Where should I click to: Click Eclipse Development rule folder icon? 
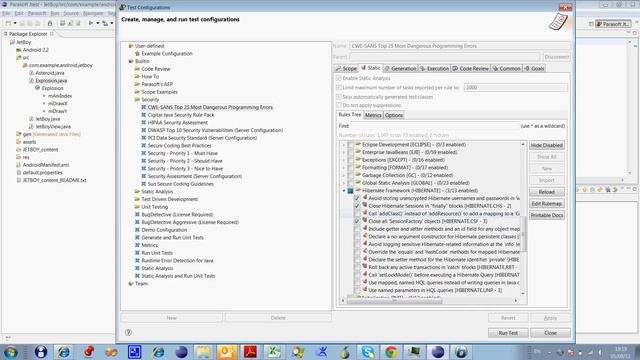(358, 144)
